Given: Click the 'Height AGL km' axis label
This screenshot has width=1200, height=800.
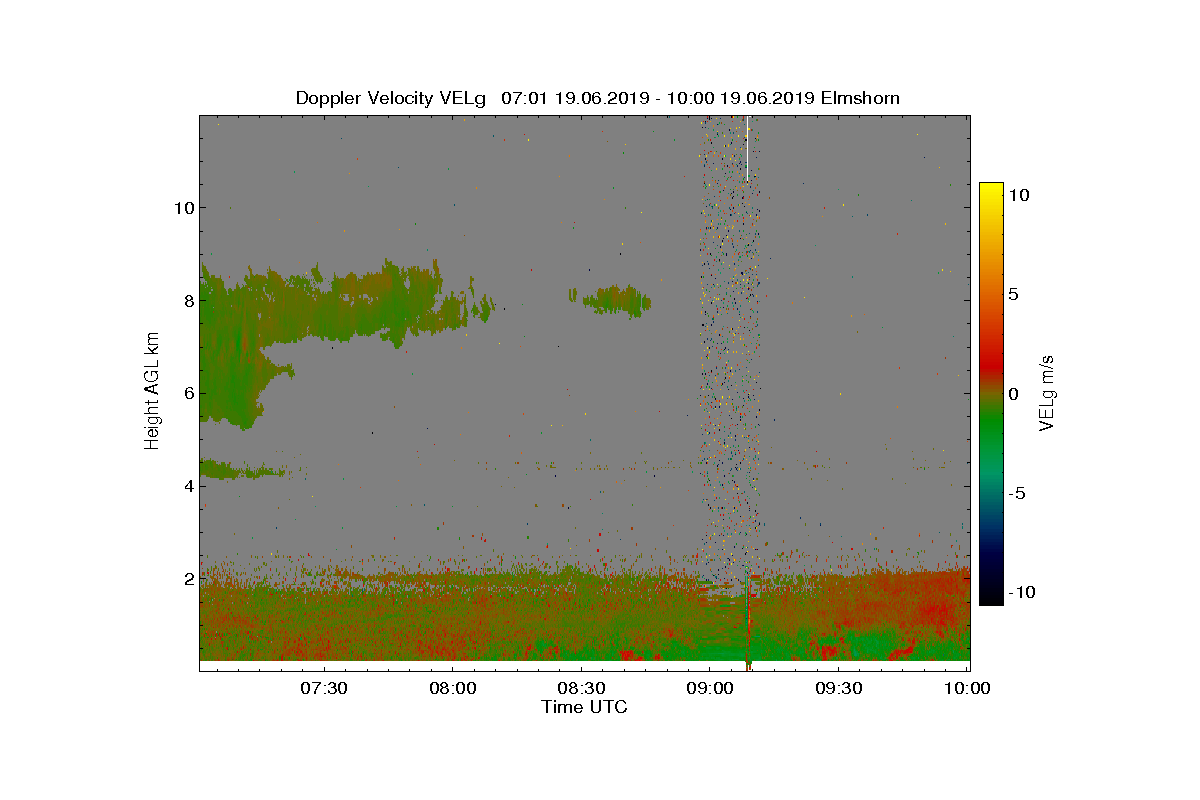Looking at the screenshot, I should [152, 392].
